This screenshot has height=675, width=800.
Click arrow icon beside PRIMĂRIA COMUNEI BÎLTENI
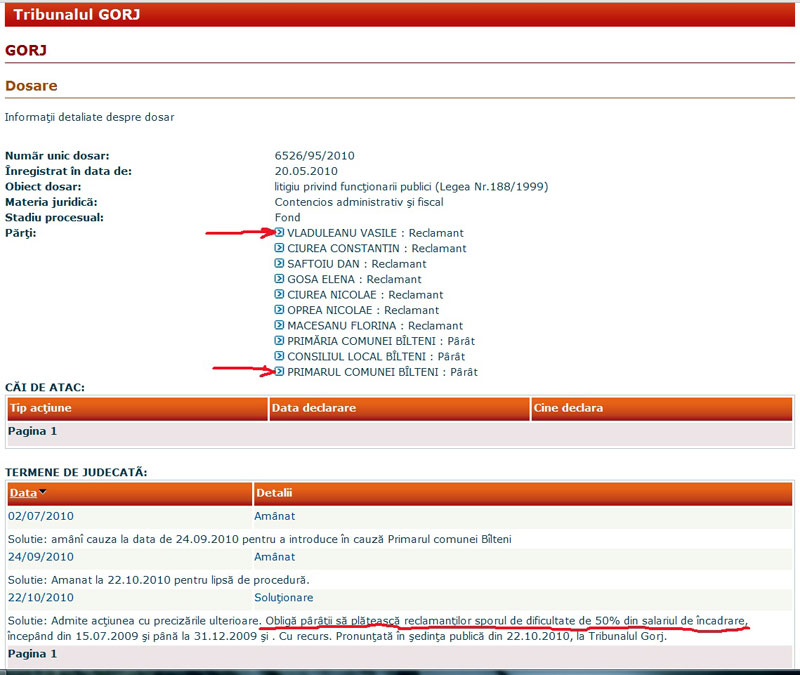pyautogui.click(x=279, y=340)
